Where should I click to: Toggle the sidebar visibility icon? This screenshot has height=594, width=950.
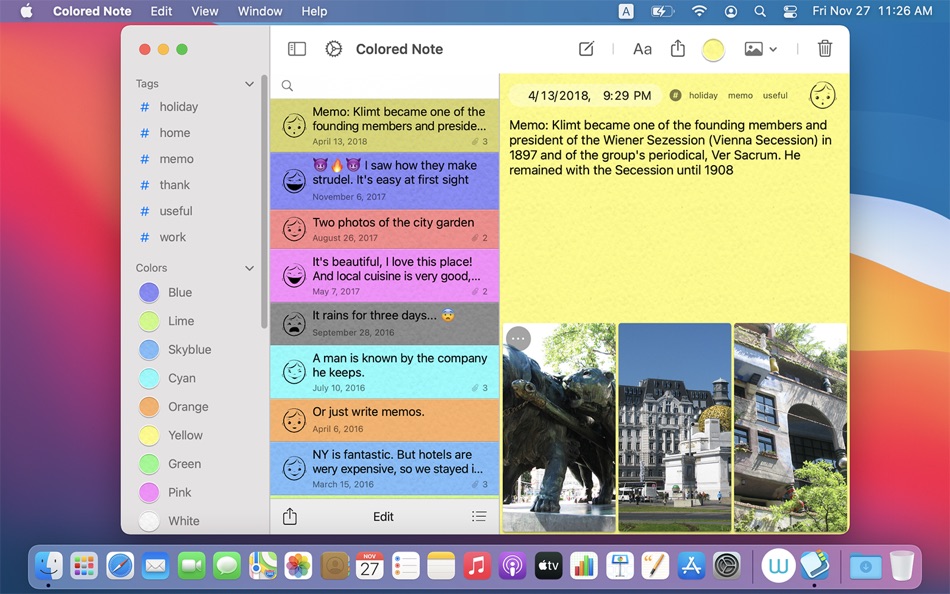point(295,48)
